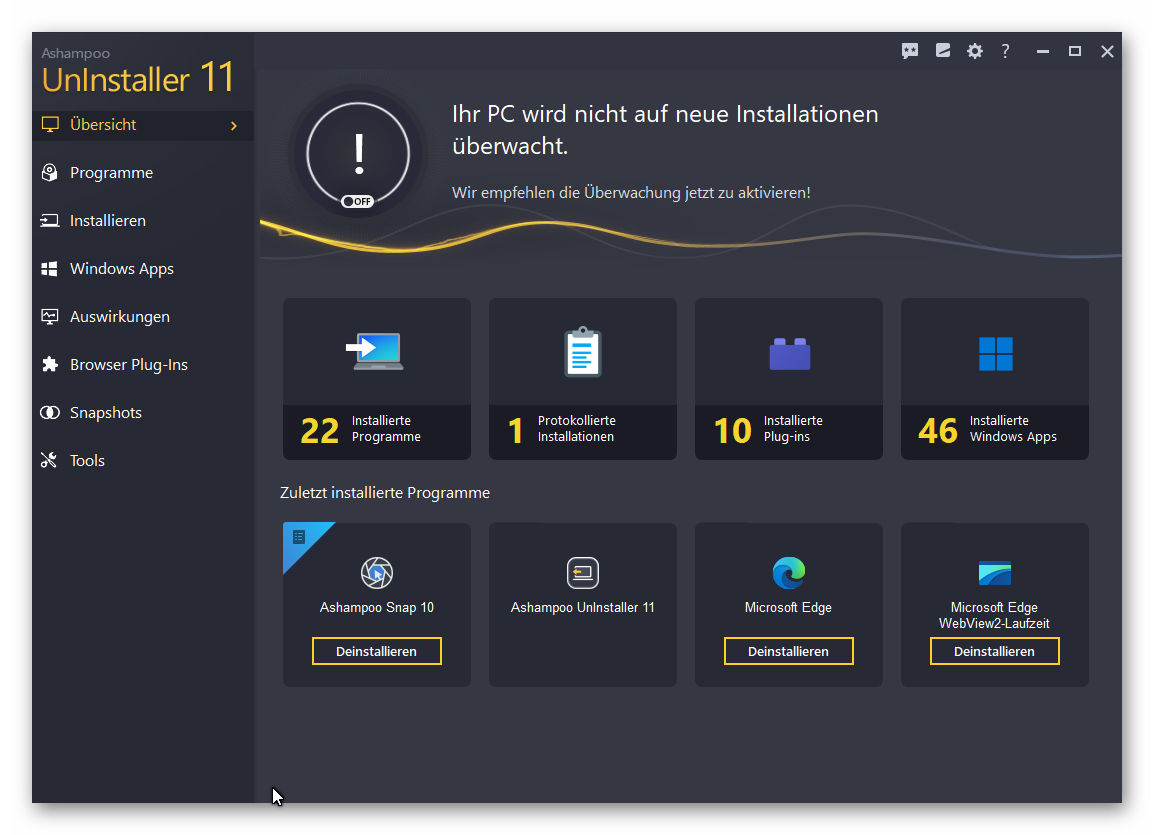This screenshot has width=1154, height=835.
Task: Open the Programme section in sidebar
Action: point(111,173)
